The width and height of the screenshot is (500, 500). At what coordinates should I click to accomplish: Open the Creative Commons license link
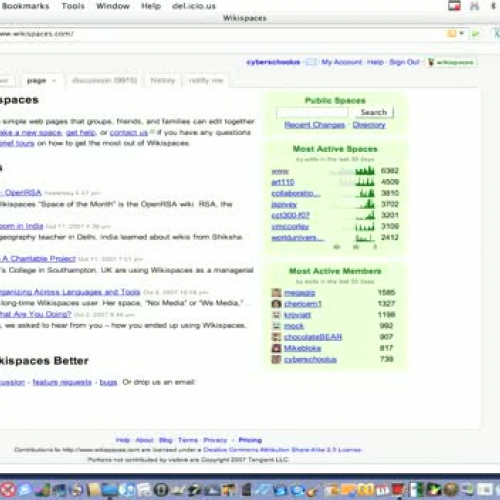coord(282,450)
